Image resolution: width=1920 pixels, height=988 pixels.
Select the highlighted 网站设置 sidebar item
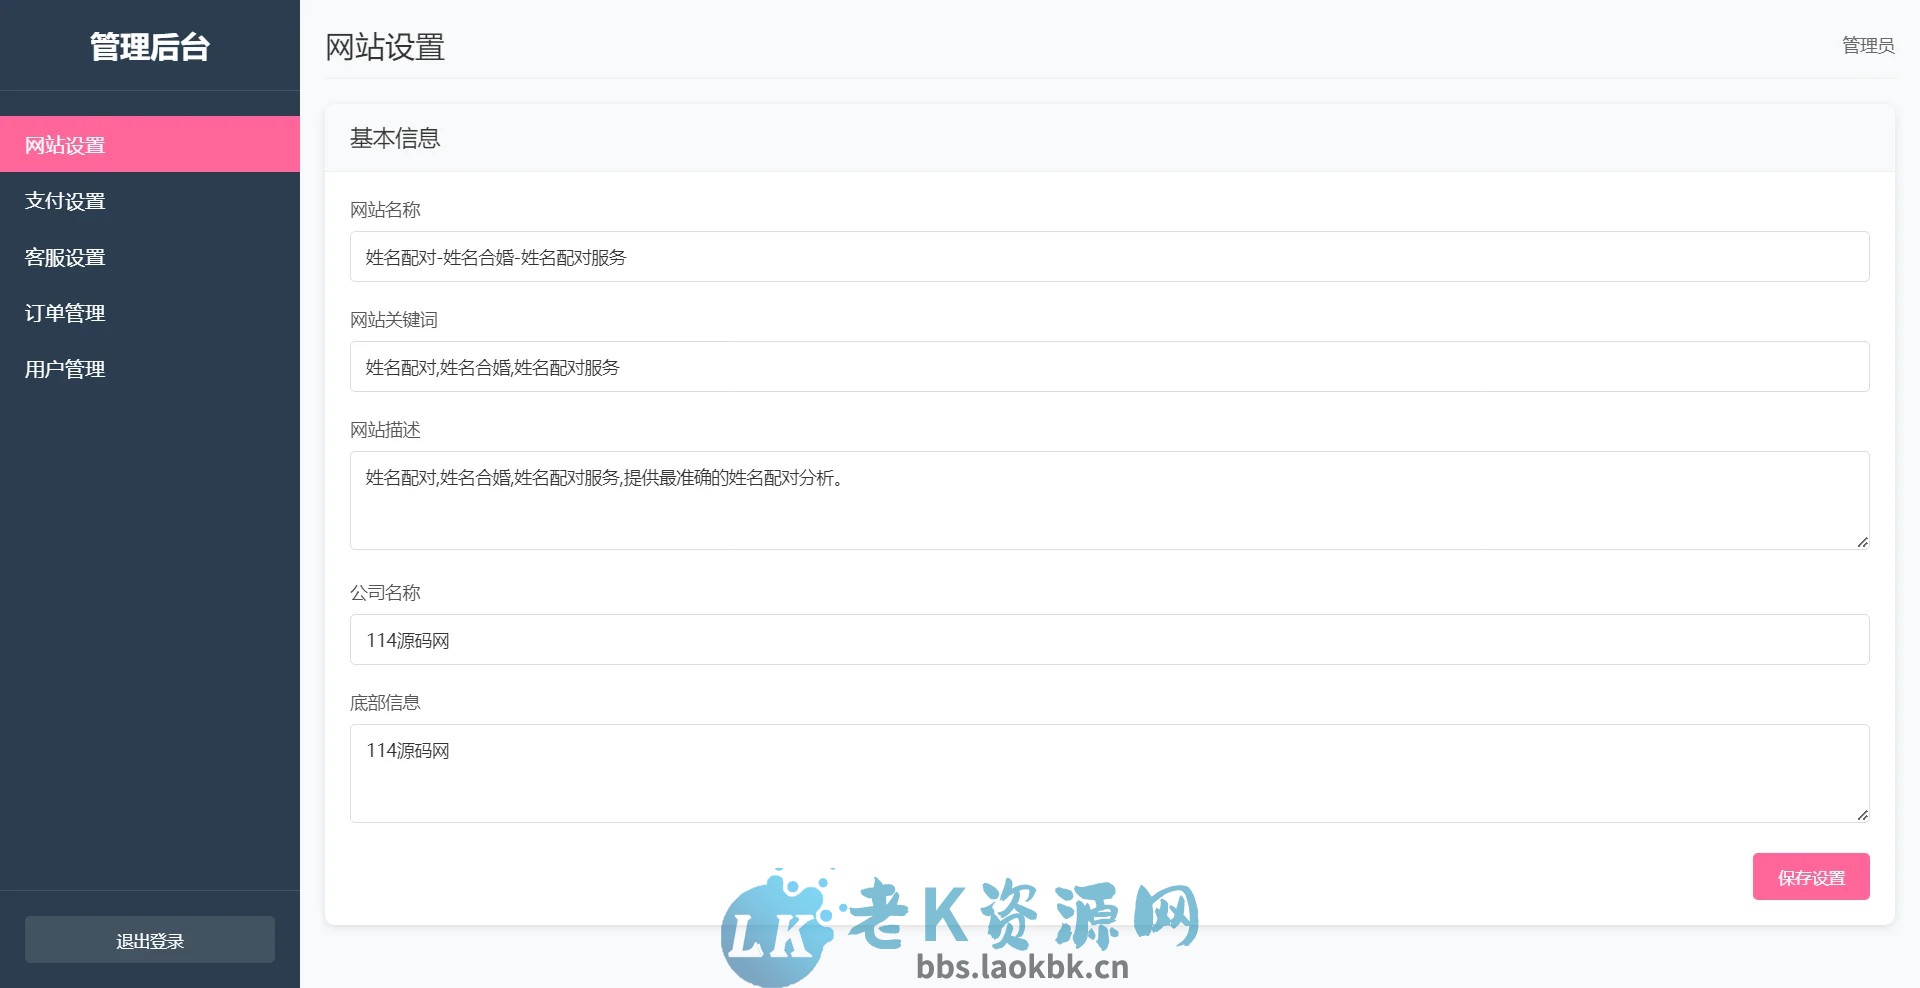coord(66,144)
